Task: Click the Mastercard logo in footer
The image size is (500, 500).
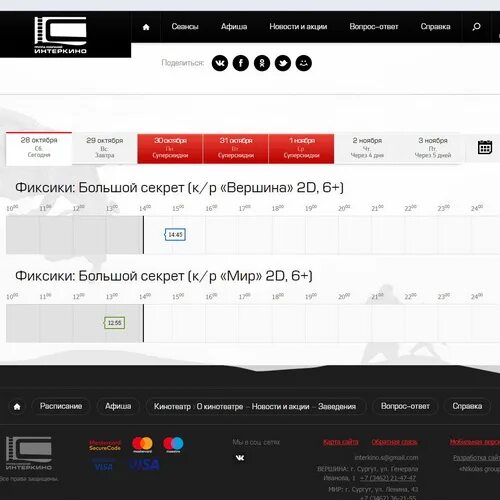Action: (142, 445)
